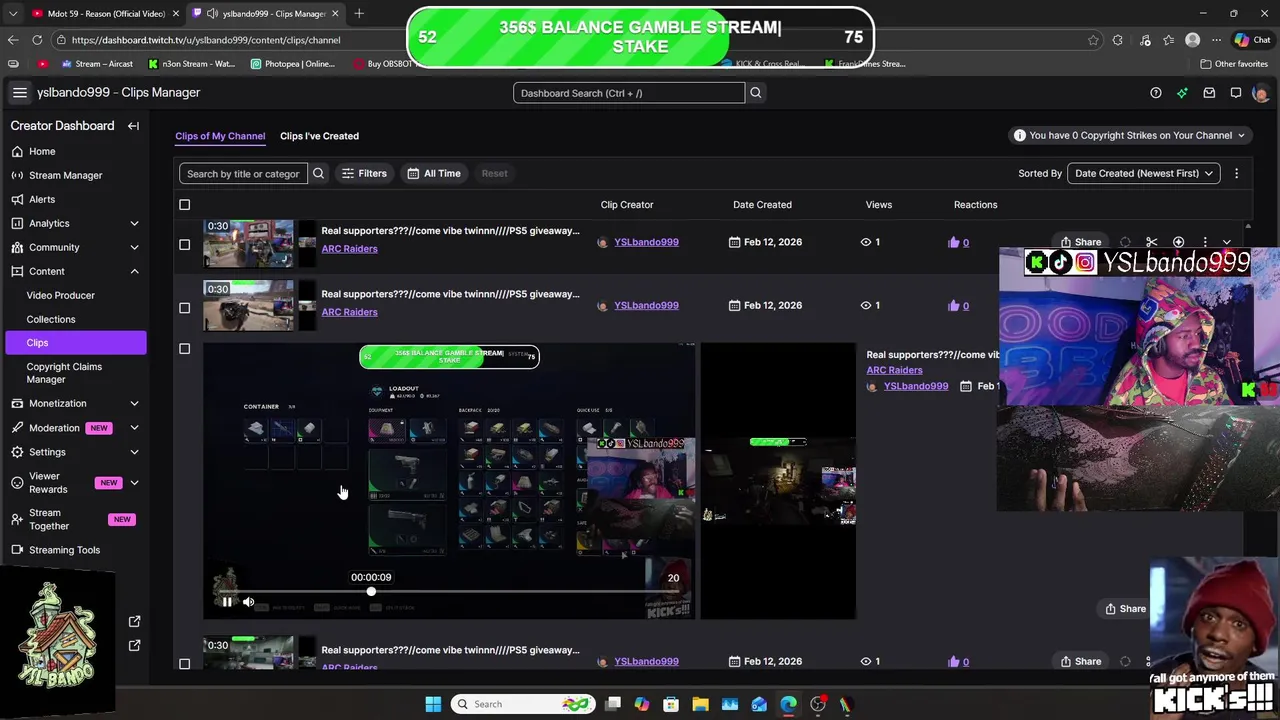Open ARC Raiders link in second row
The width and height of the screenshot is (1280, 720).
[x=349, y=312]
